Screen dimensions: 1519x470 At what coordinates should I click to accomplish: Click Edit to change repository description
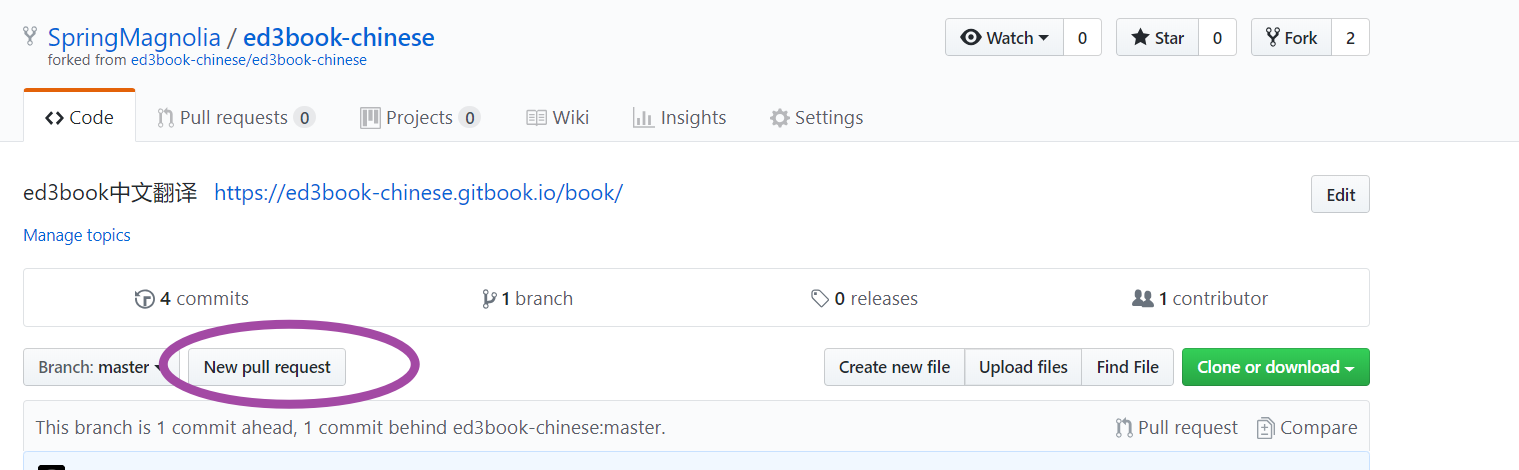coord(1340,195)
